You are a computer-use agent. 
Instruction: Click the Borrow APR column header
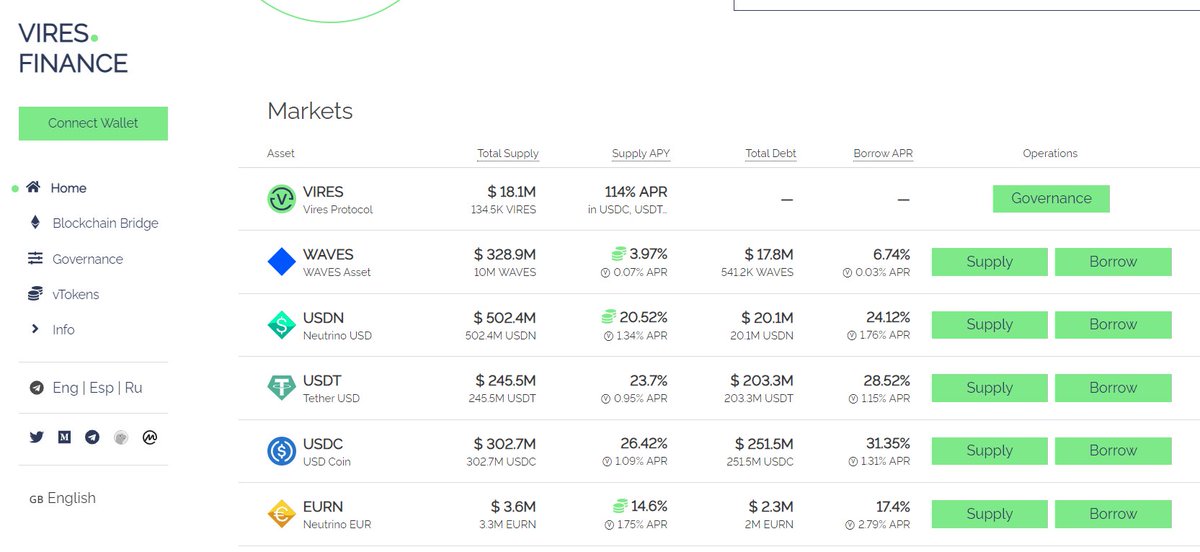point(883,154)
